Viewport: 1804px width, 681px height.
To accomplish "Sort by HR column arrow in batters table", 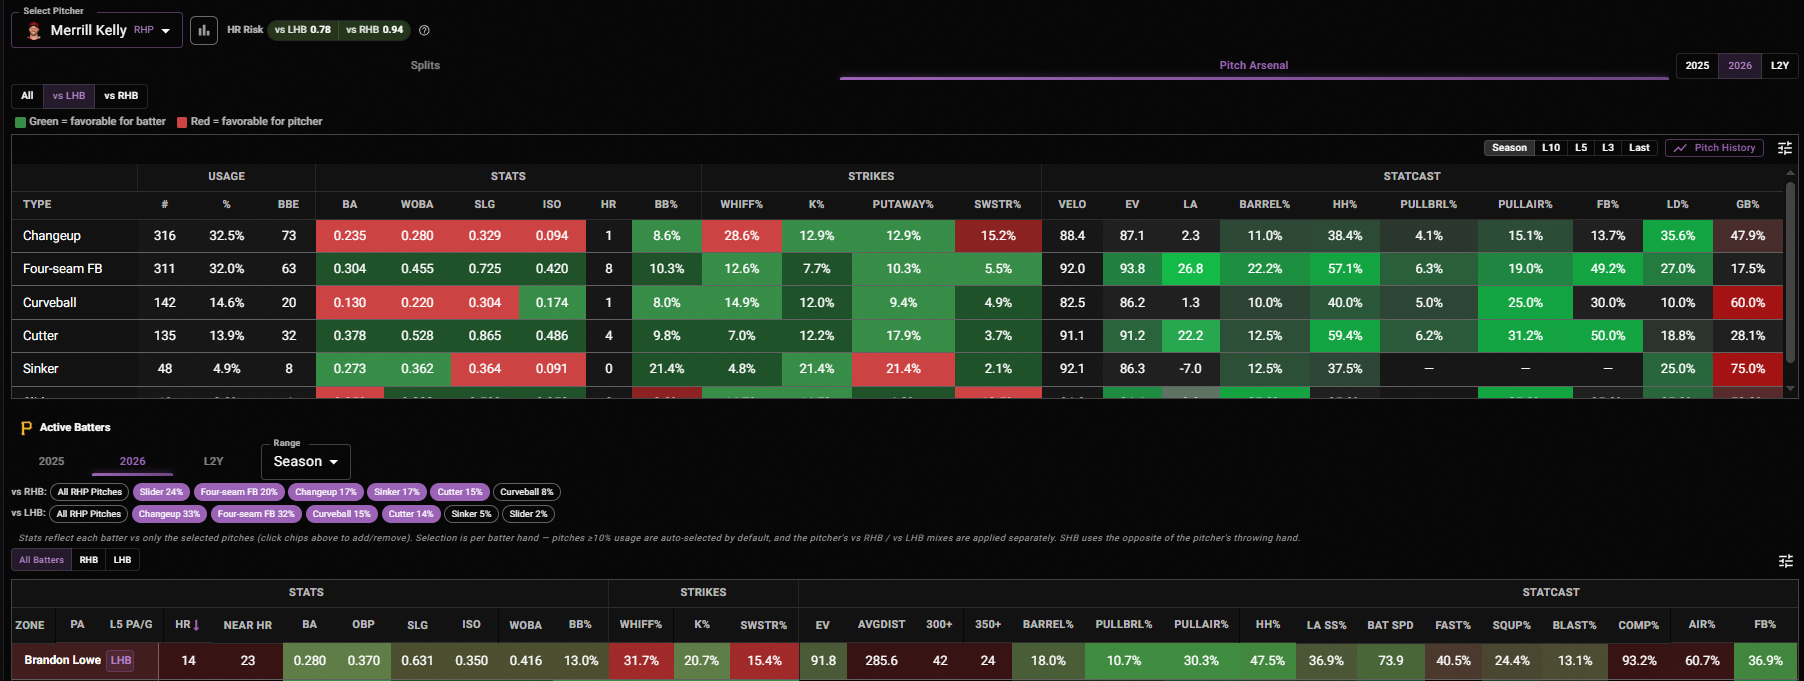I will point(196,625).
